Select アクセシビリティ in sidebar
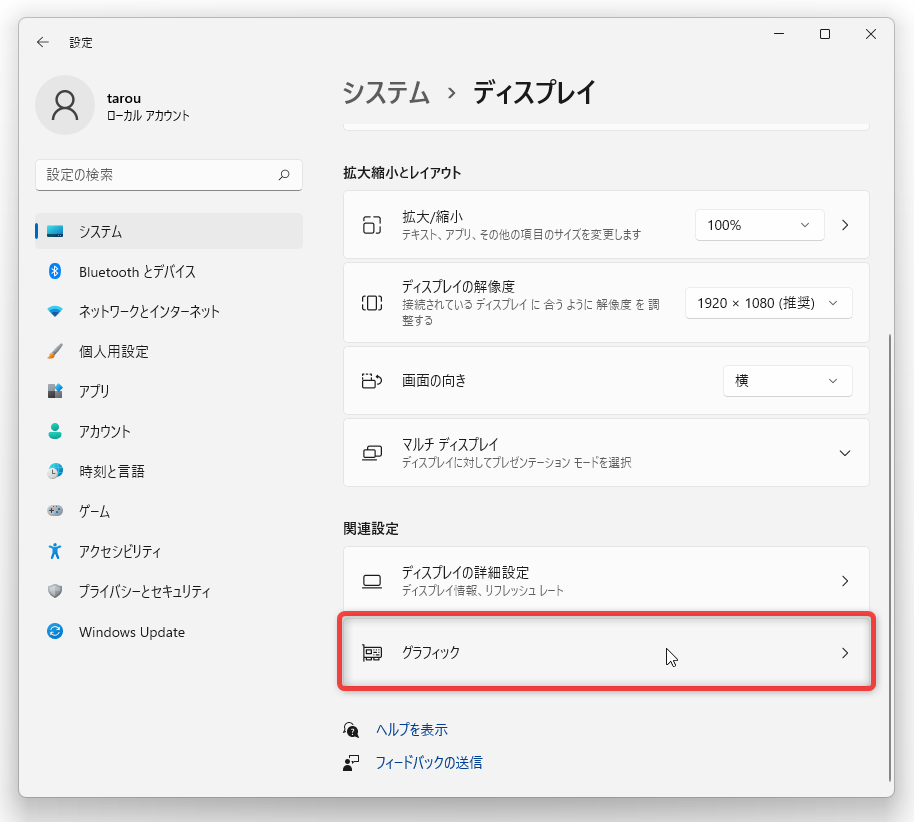Screen dimensions: 914x822 point(169,551)
